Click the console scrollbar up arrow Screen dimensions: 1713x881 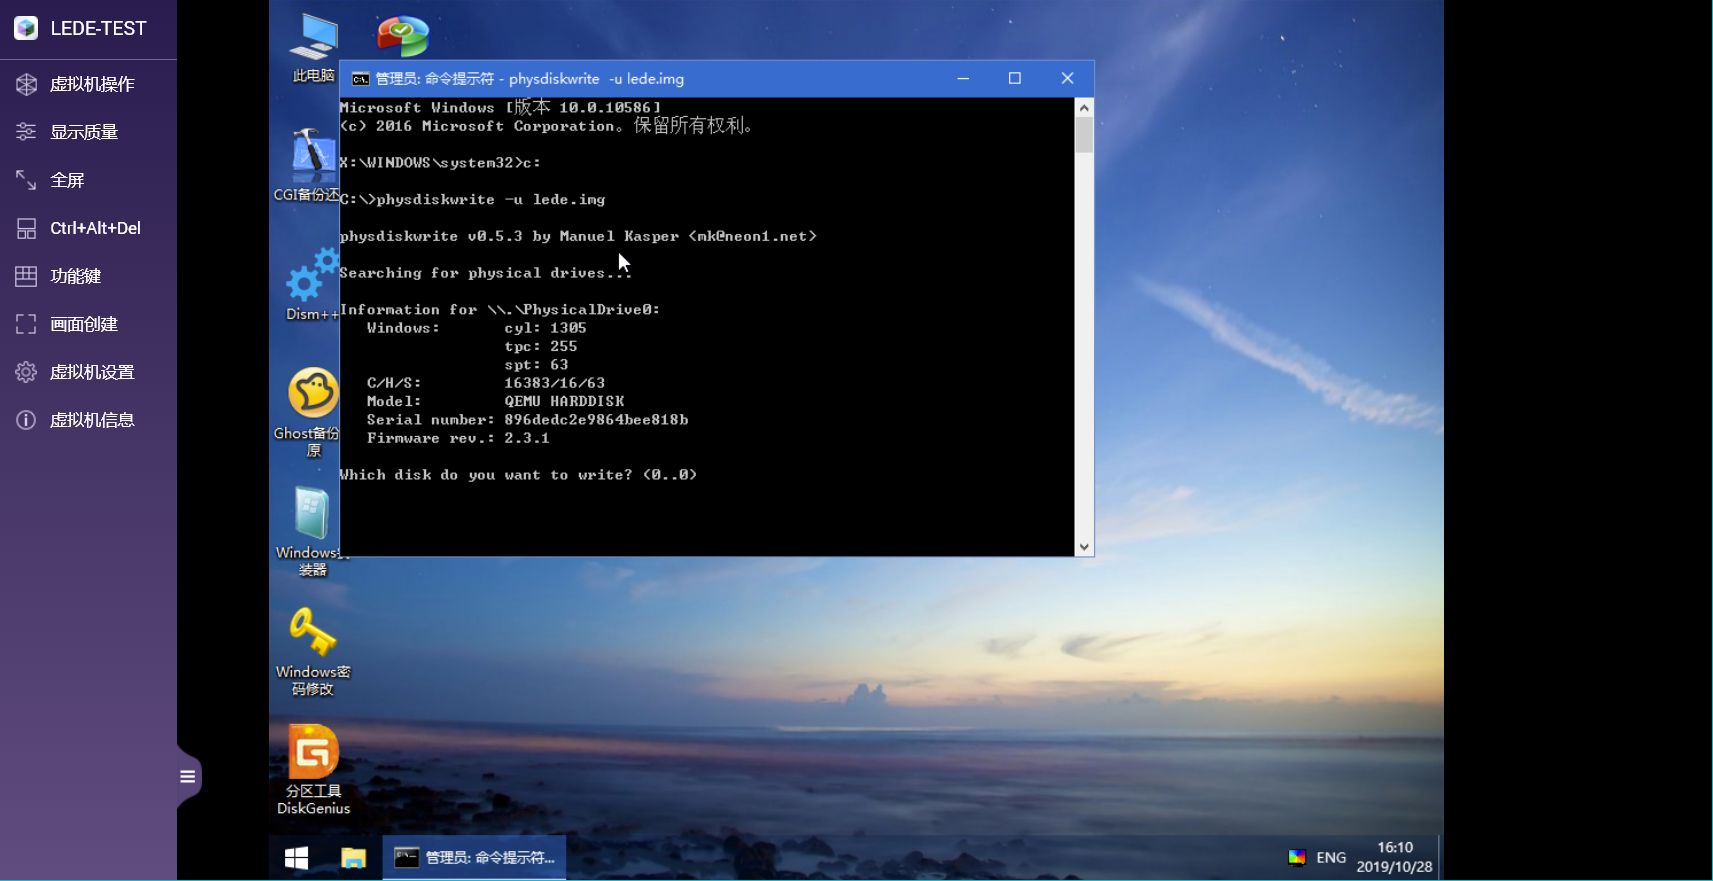(1084, 107)
